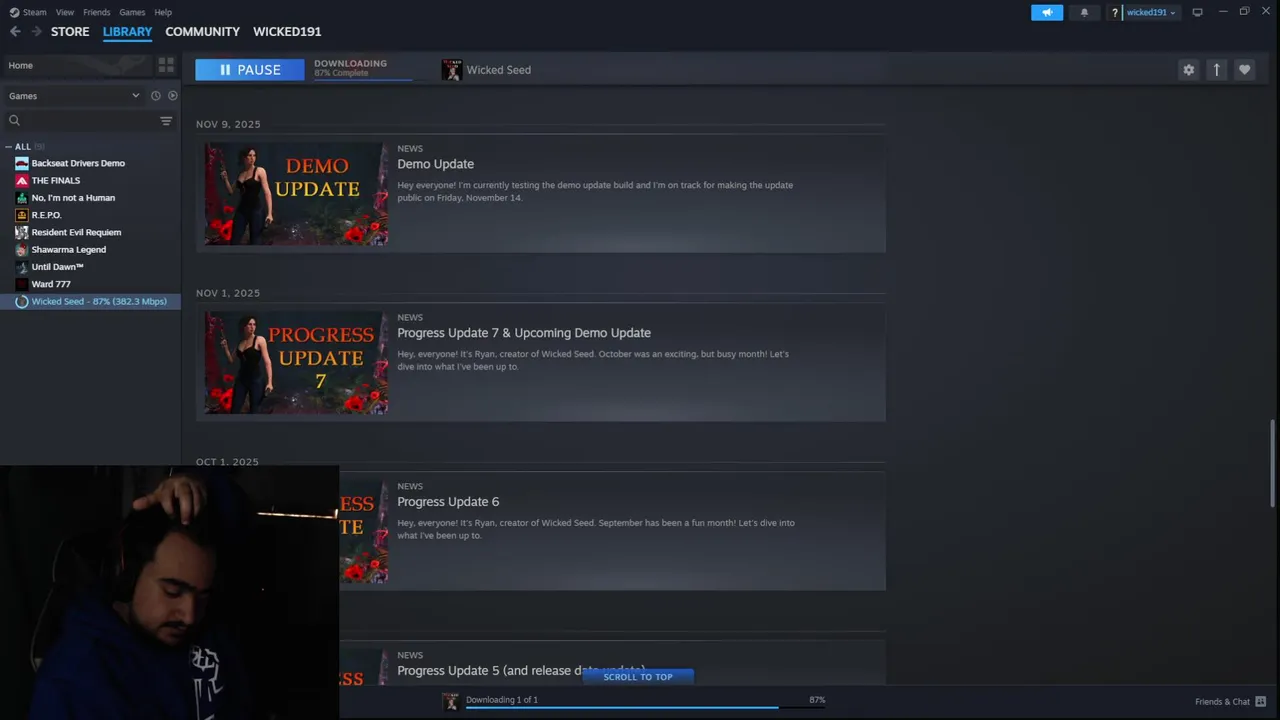Open the Friends menu
This screenshot has width=1280, height=720.
(x=97, y=12)
